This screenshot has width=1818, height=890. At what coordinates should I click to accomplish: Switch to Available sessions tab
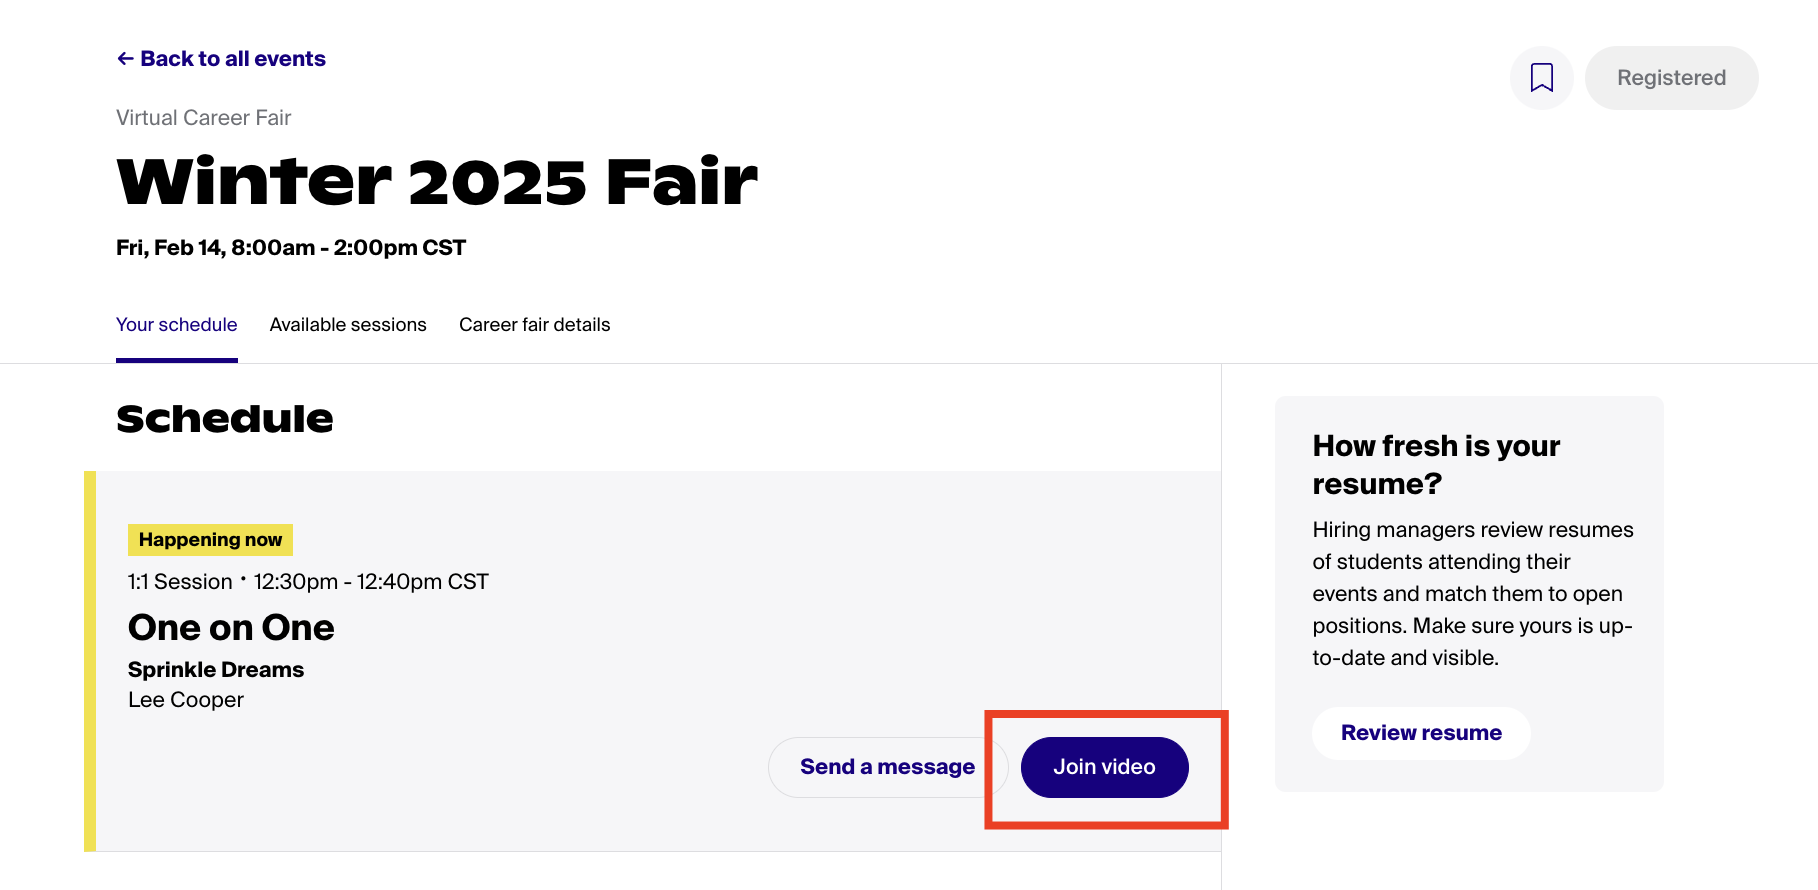(348, 325)
